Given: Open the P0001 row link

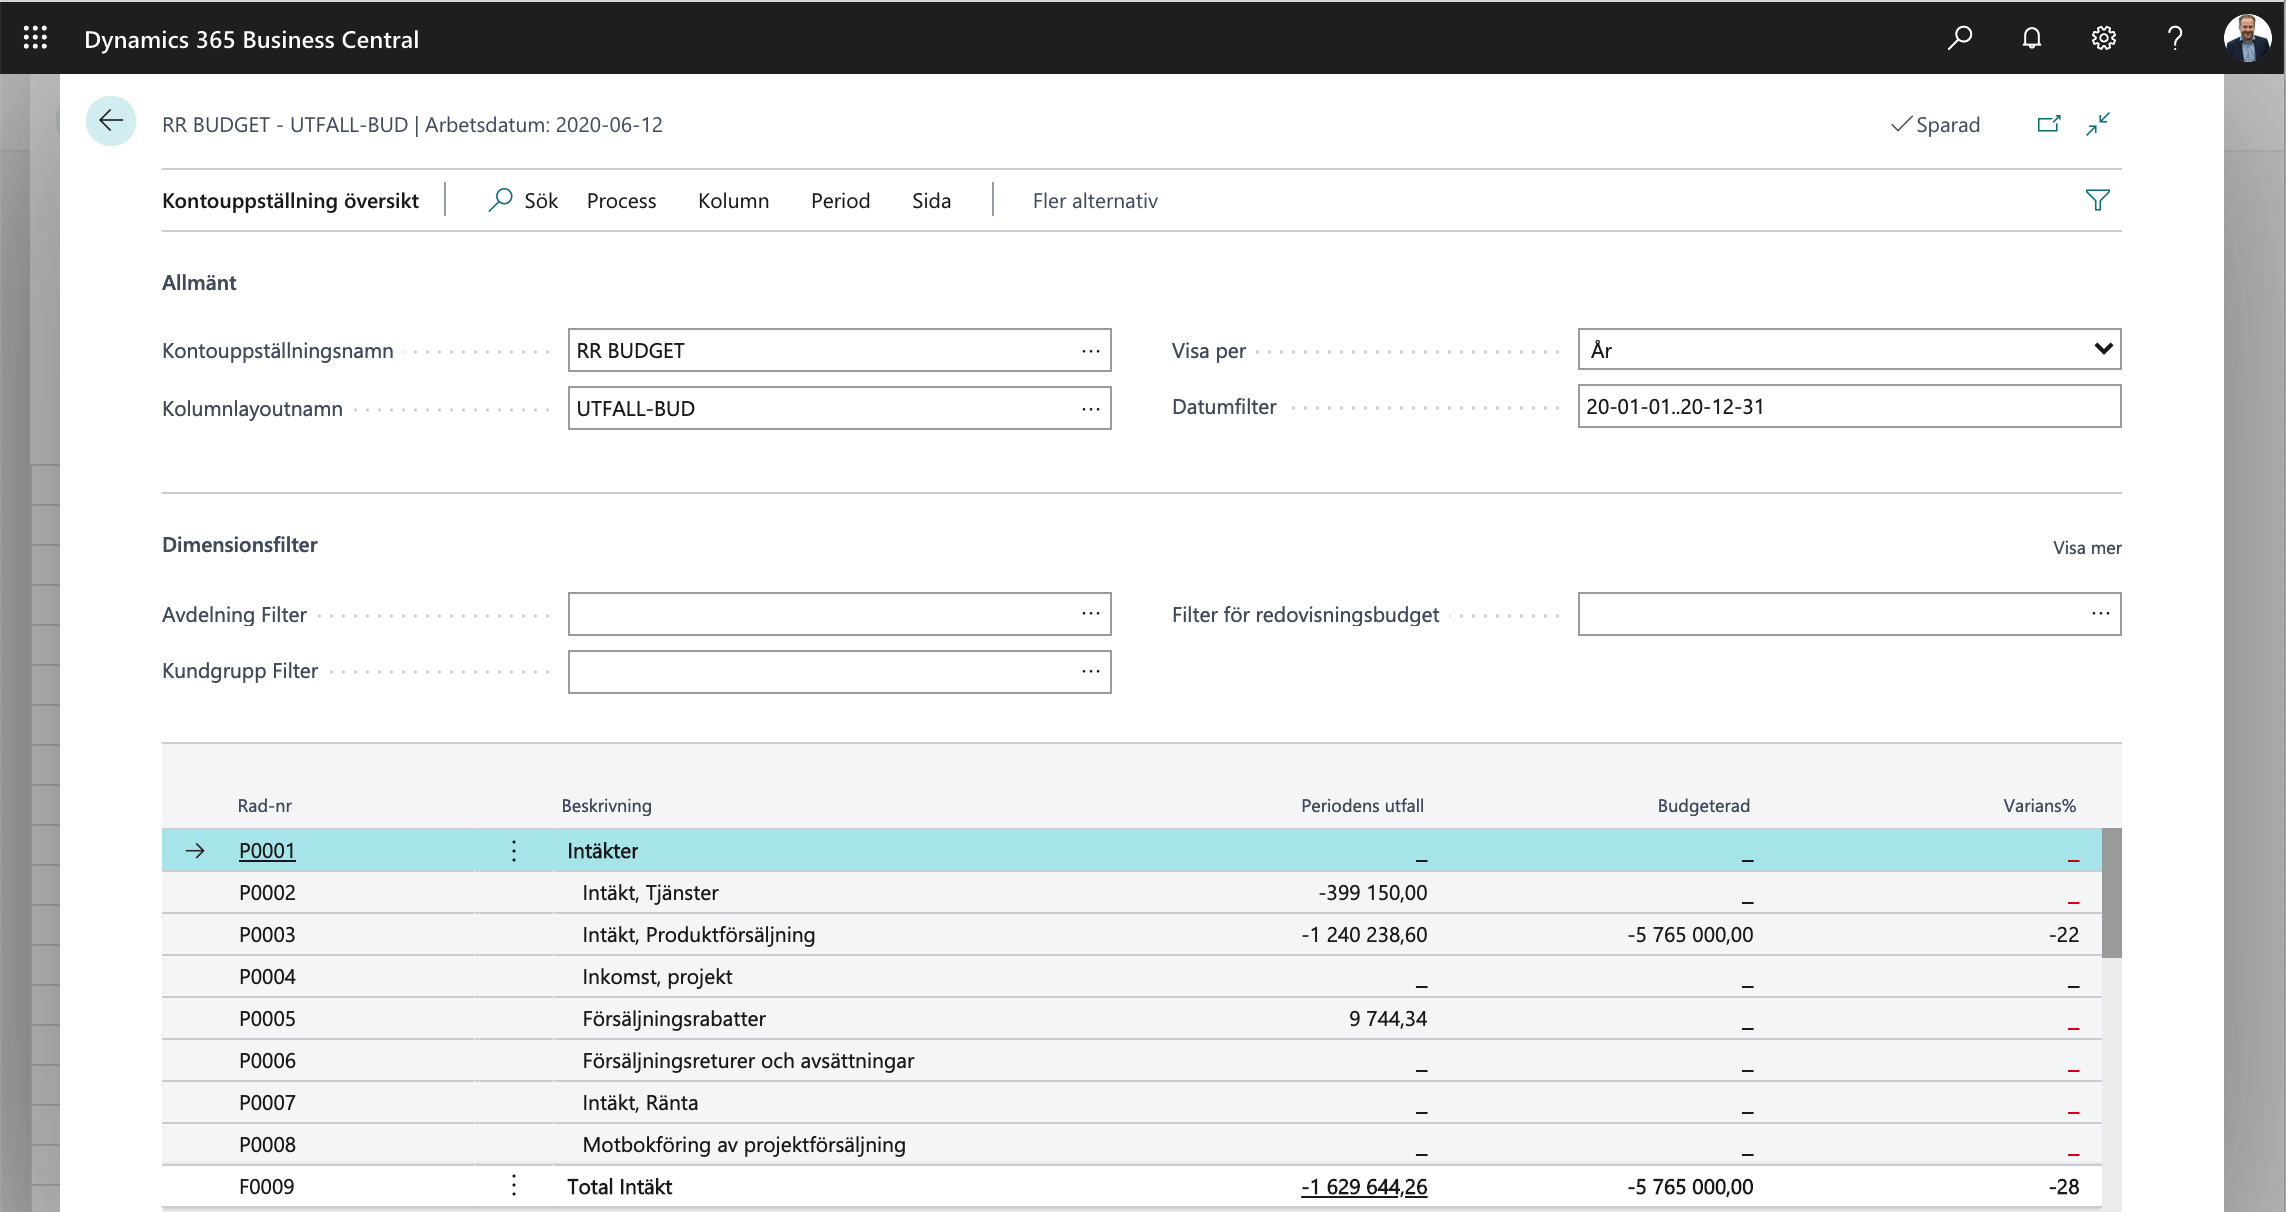Looking at the screenshot, I should coord(267,850).
